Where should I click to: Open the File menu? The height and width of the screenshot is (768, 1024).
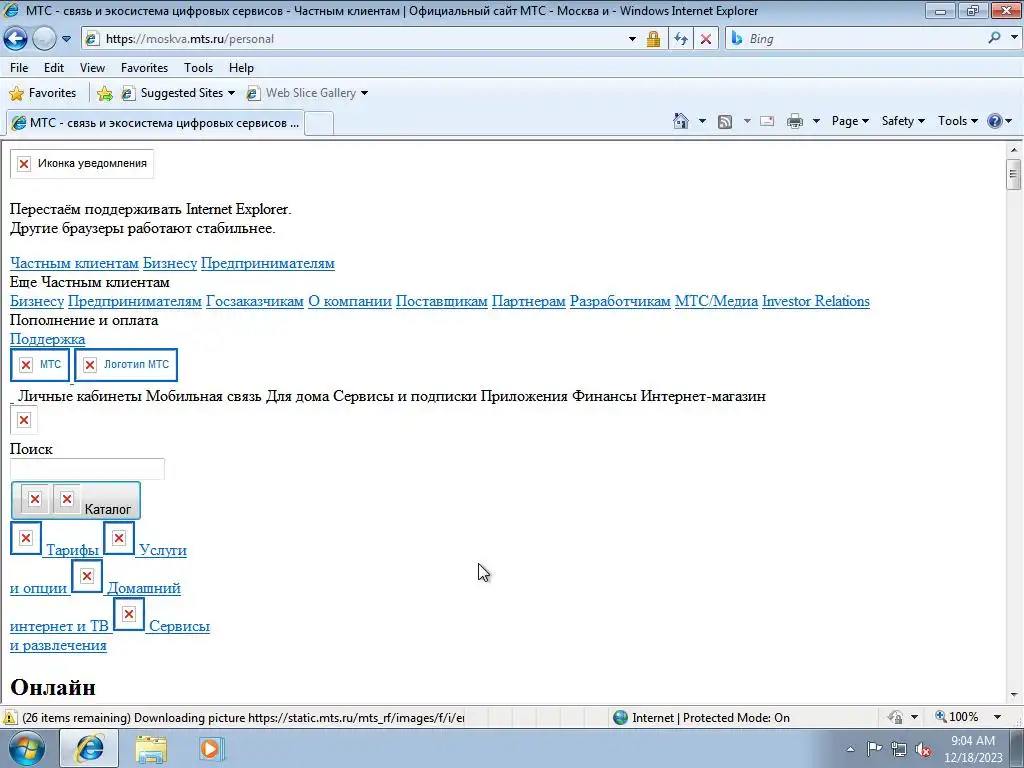tap(19, 68)
